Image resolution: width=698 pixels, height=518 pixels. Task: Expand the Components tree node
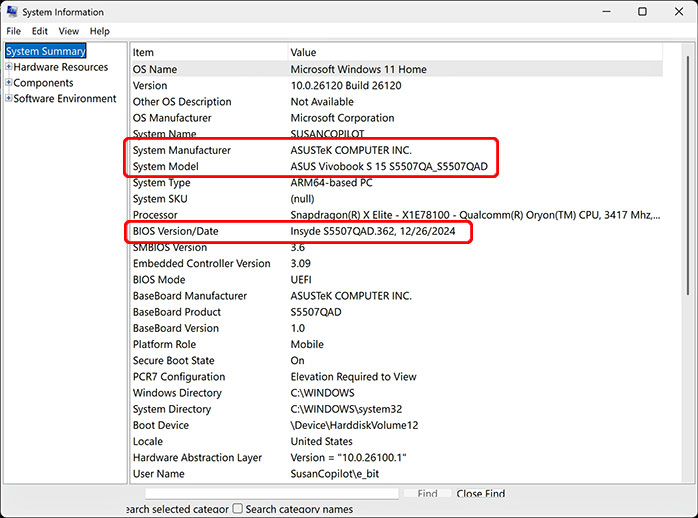9,83
